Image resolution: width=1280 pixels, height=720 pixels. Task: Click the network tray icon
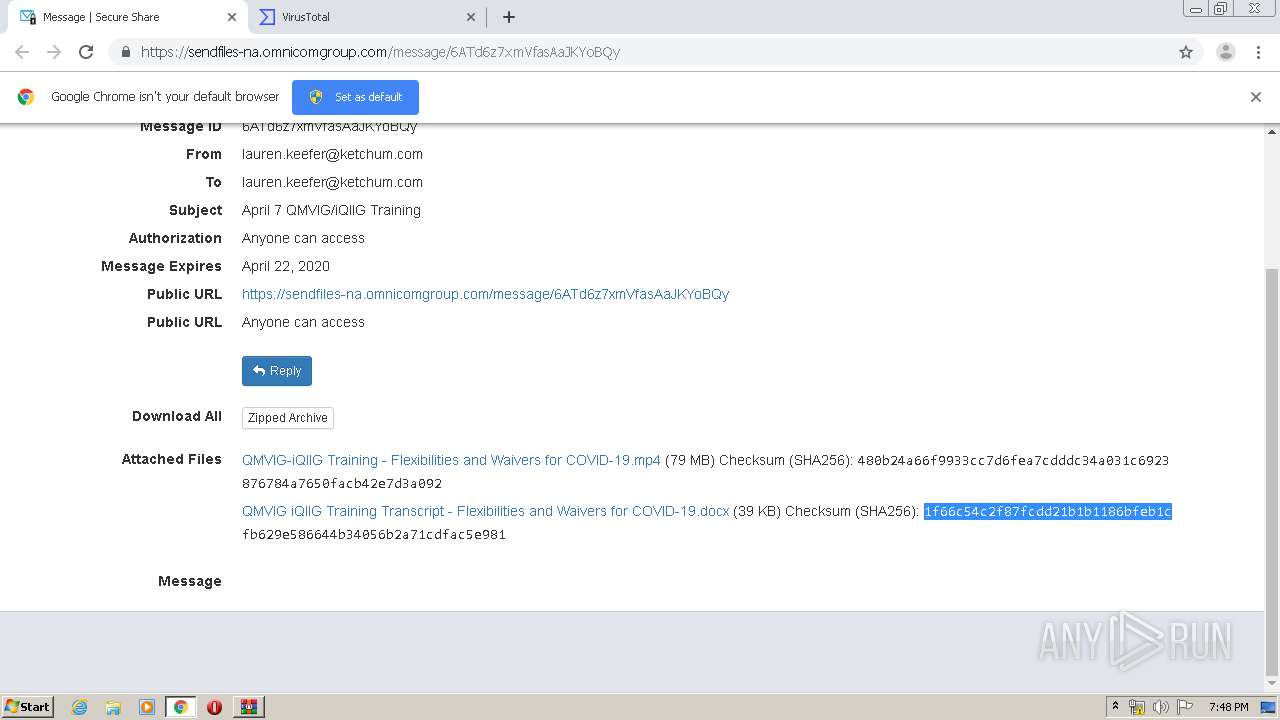(1137, 707)
